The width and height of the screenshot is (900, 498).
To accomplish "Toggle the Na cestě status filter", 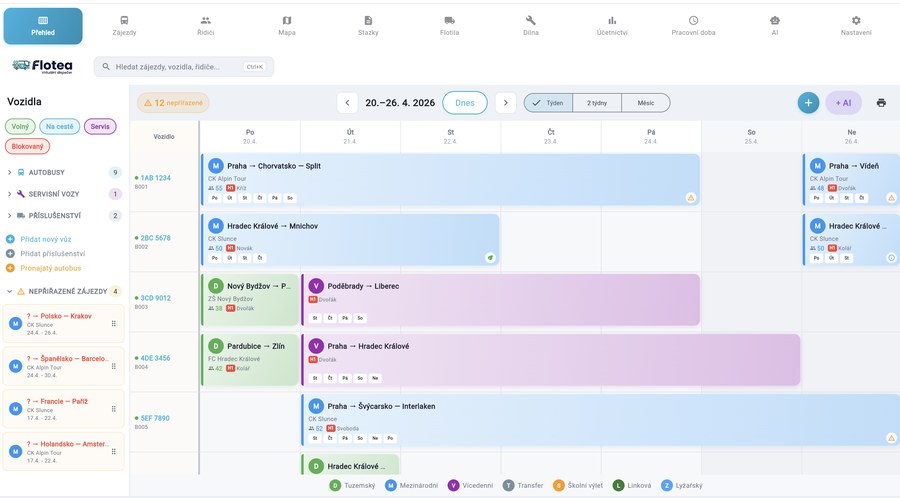I will point(60,126).
